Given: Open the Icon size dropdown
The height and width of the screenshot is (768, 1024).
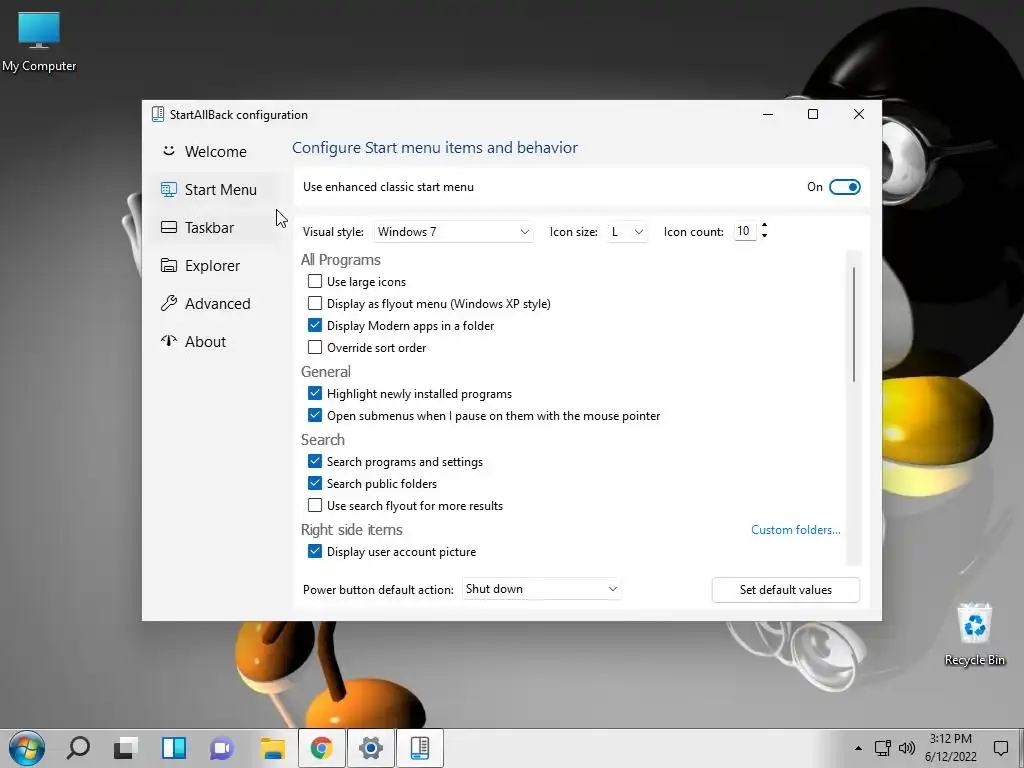Looking at the screenshot, I should coord(627,232).
